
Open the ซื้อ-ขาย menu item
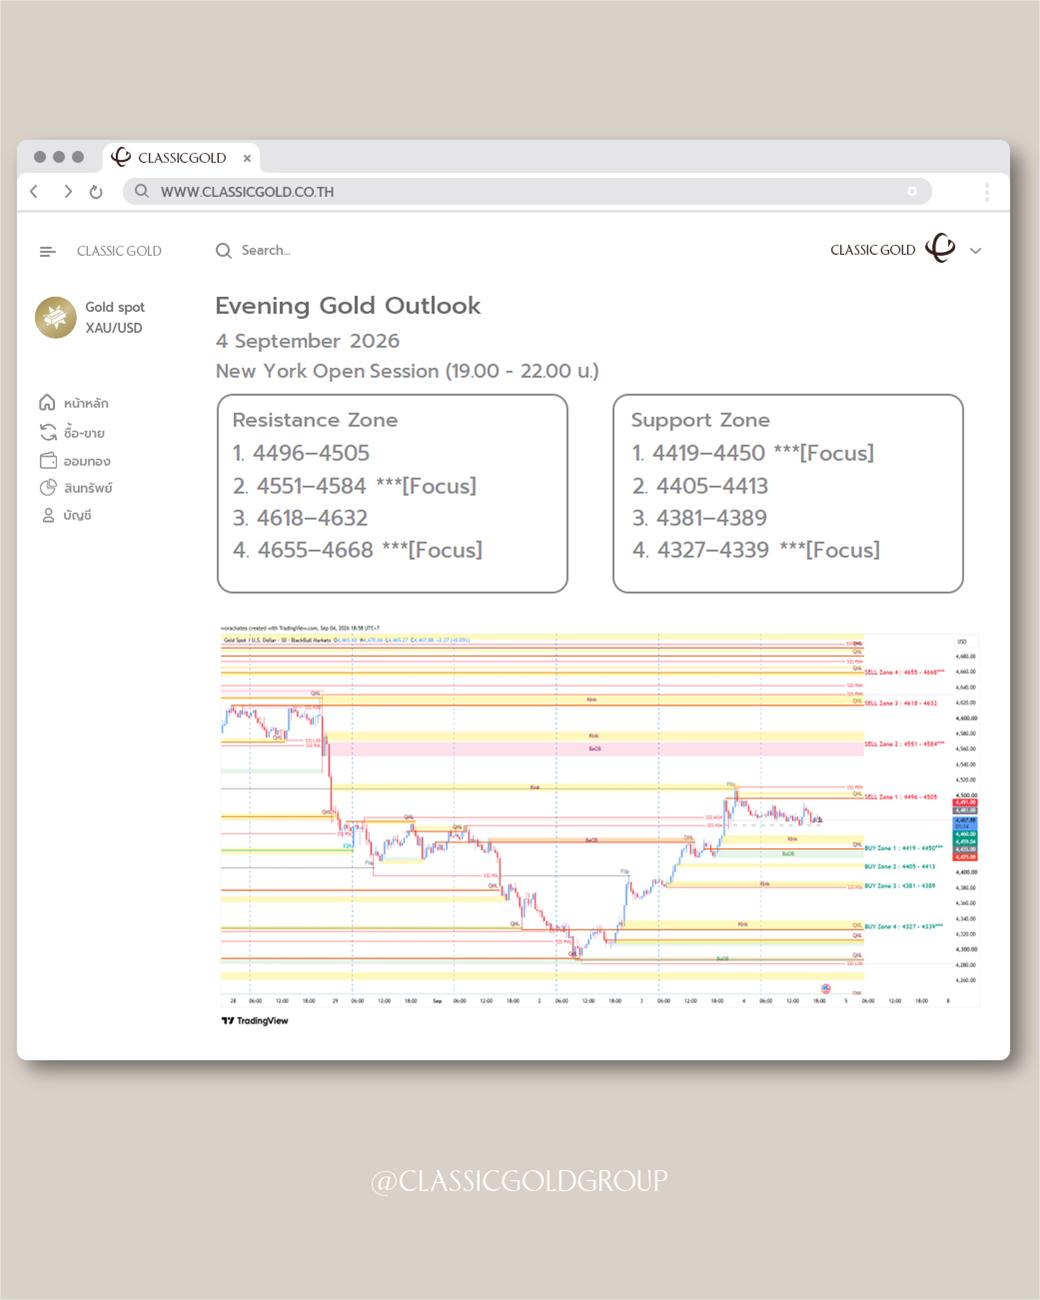[72, 432]
